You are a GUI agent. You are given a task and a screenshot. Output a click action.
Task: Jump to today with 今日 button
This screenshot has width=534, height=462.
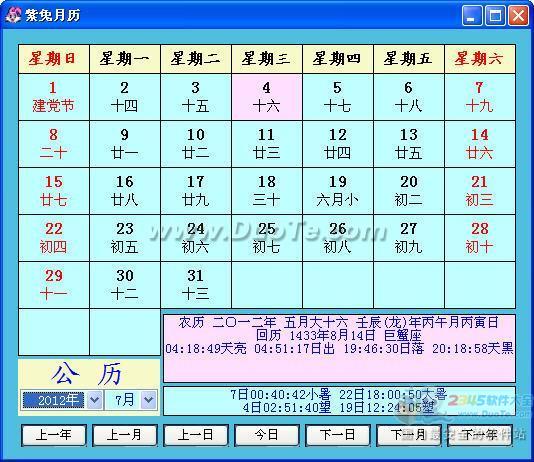pyautogui.click(x=267, y=435)
